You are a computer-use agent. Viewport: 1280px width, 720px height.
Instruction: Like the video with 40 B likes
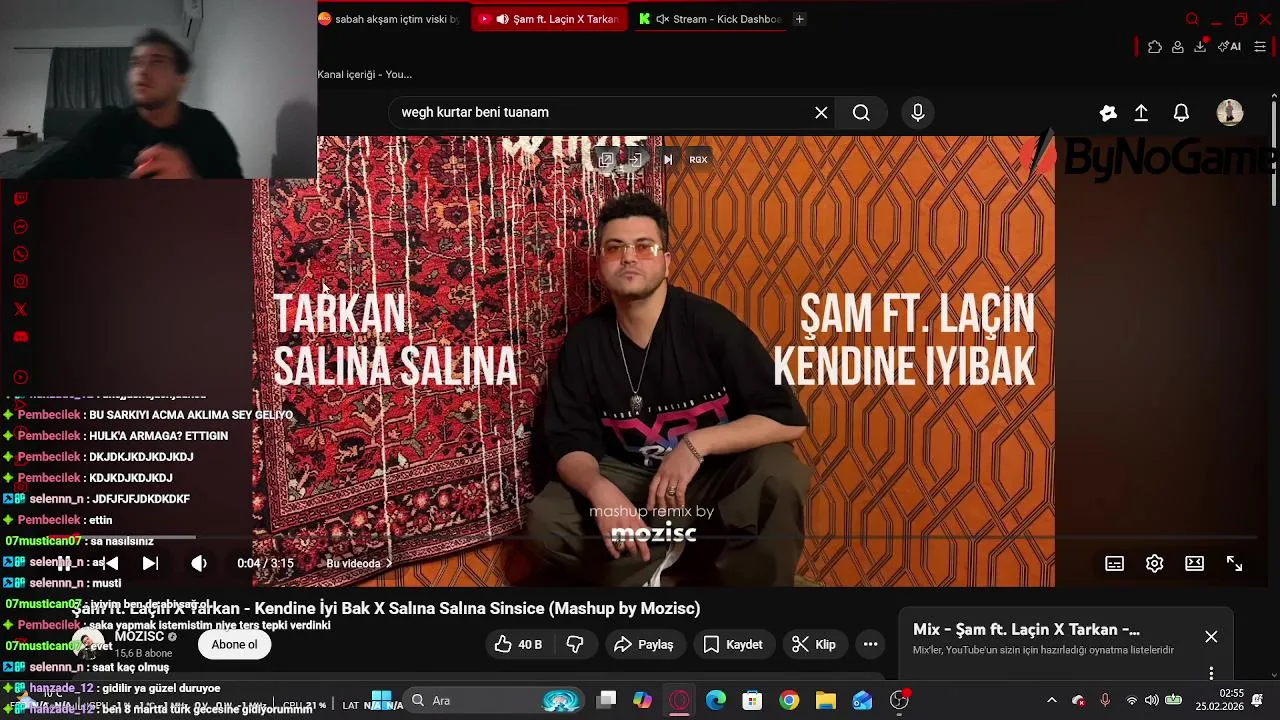[x=518, y=645]
